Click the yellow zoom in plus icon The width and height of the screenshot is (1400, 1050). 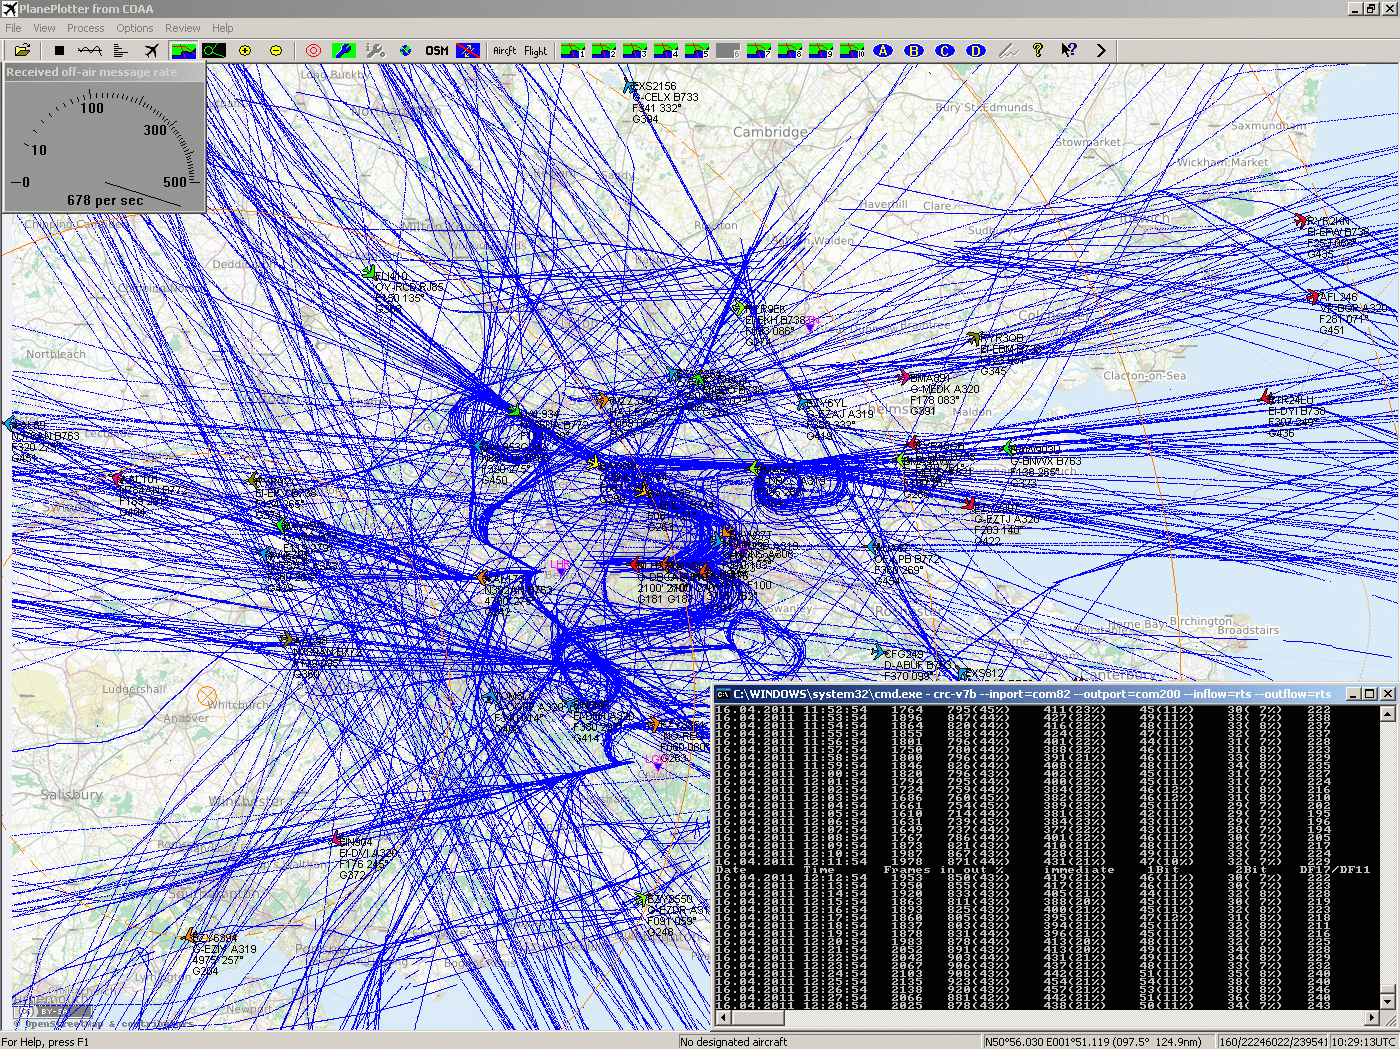(245, 50)
